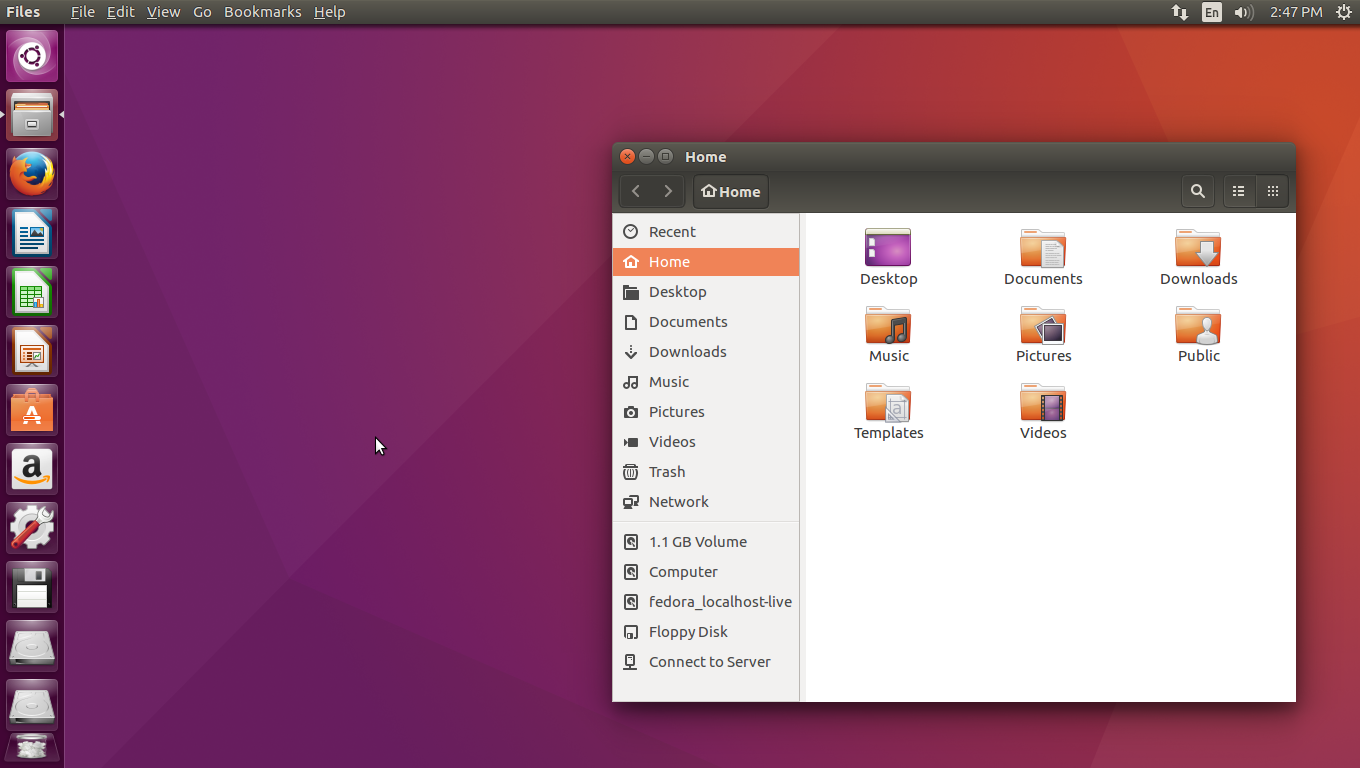Open the Help menu

329,12
